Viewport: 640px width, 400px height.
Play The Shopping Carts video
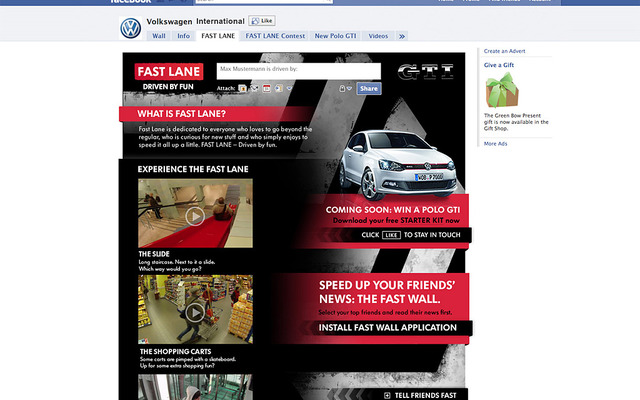click(x=195, y=312)
